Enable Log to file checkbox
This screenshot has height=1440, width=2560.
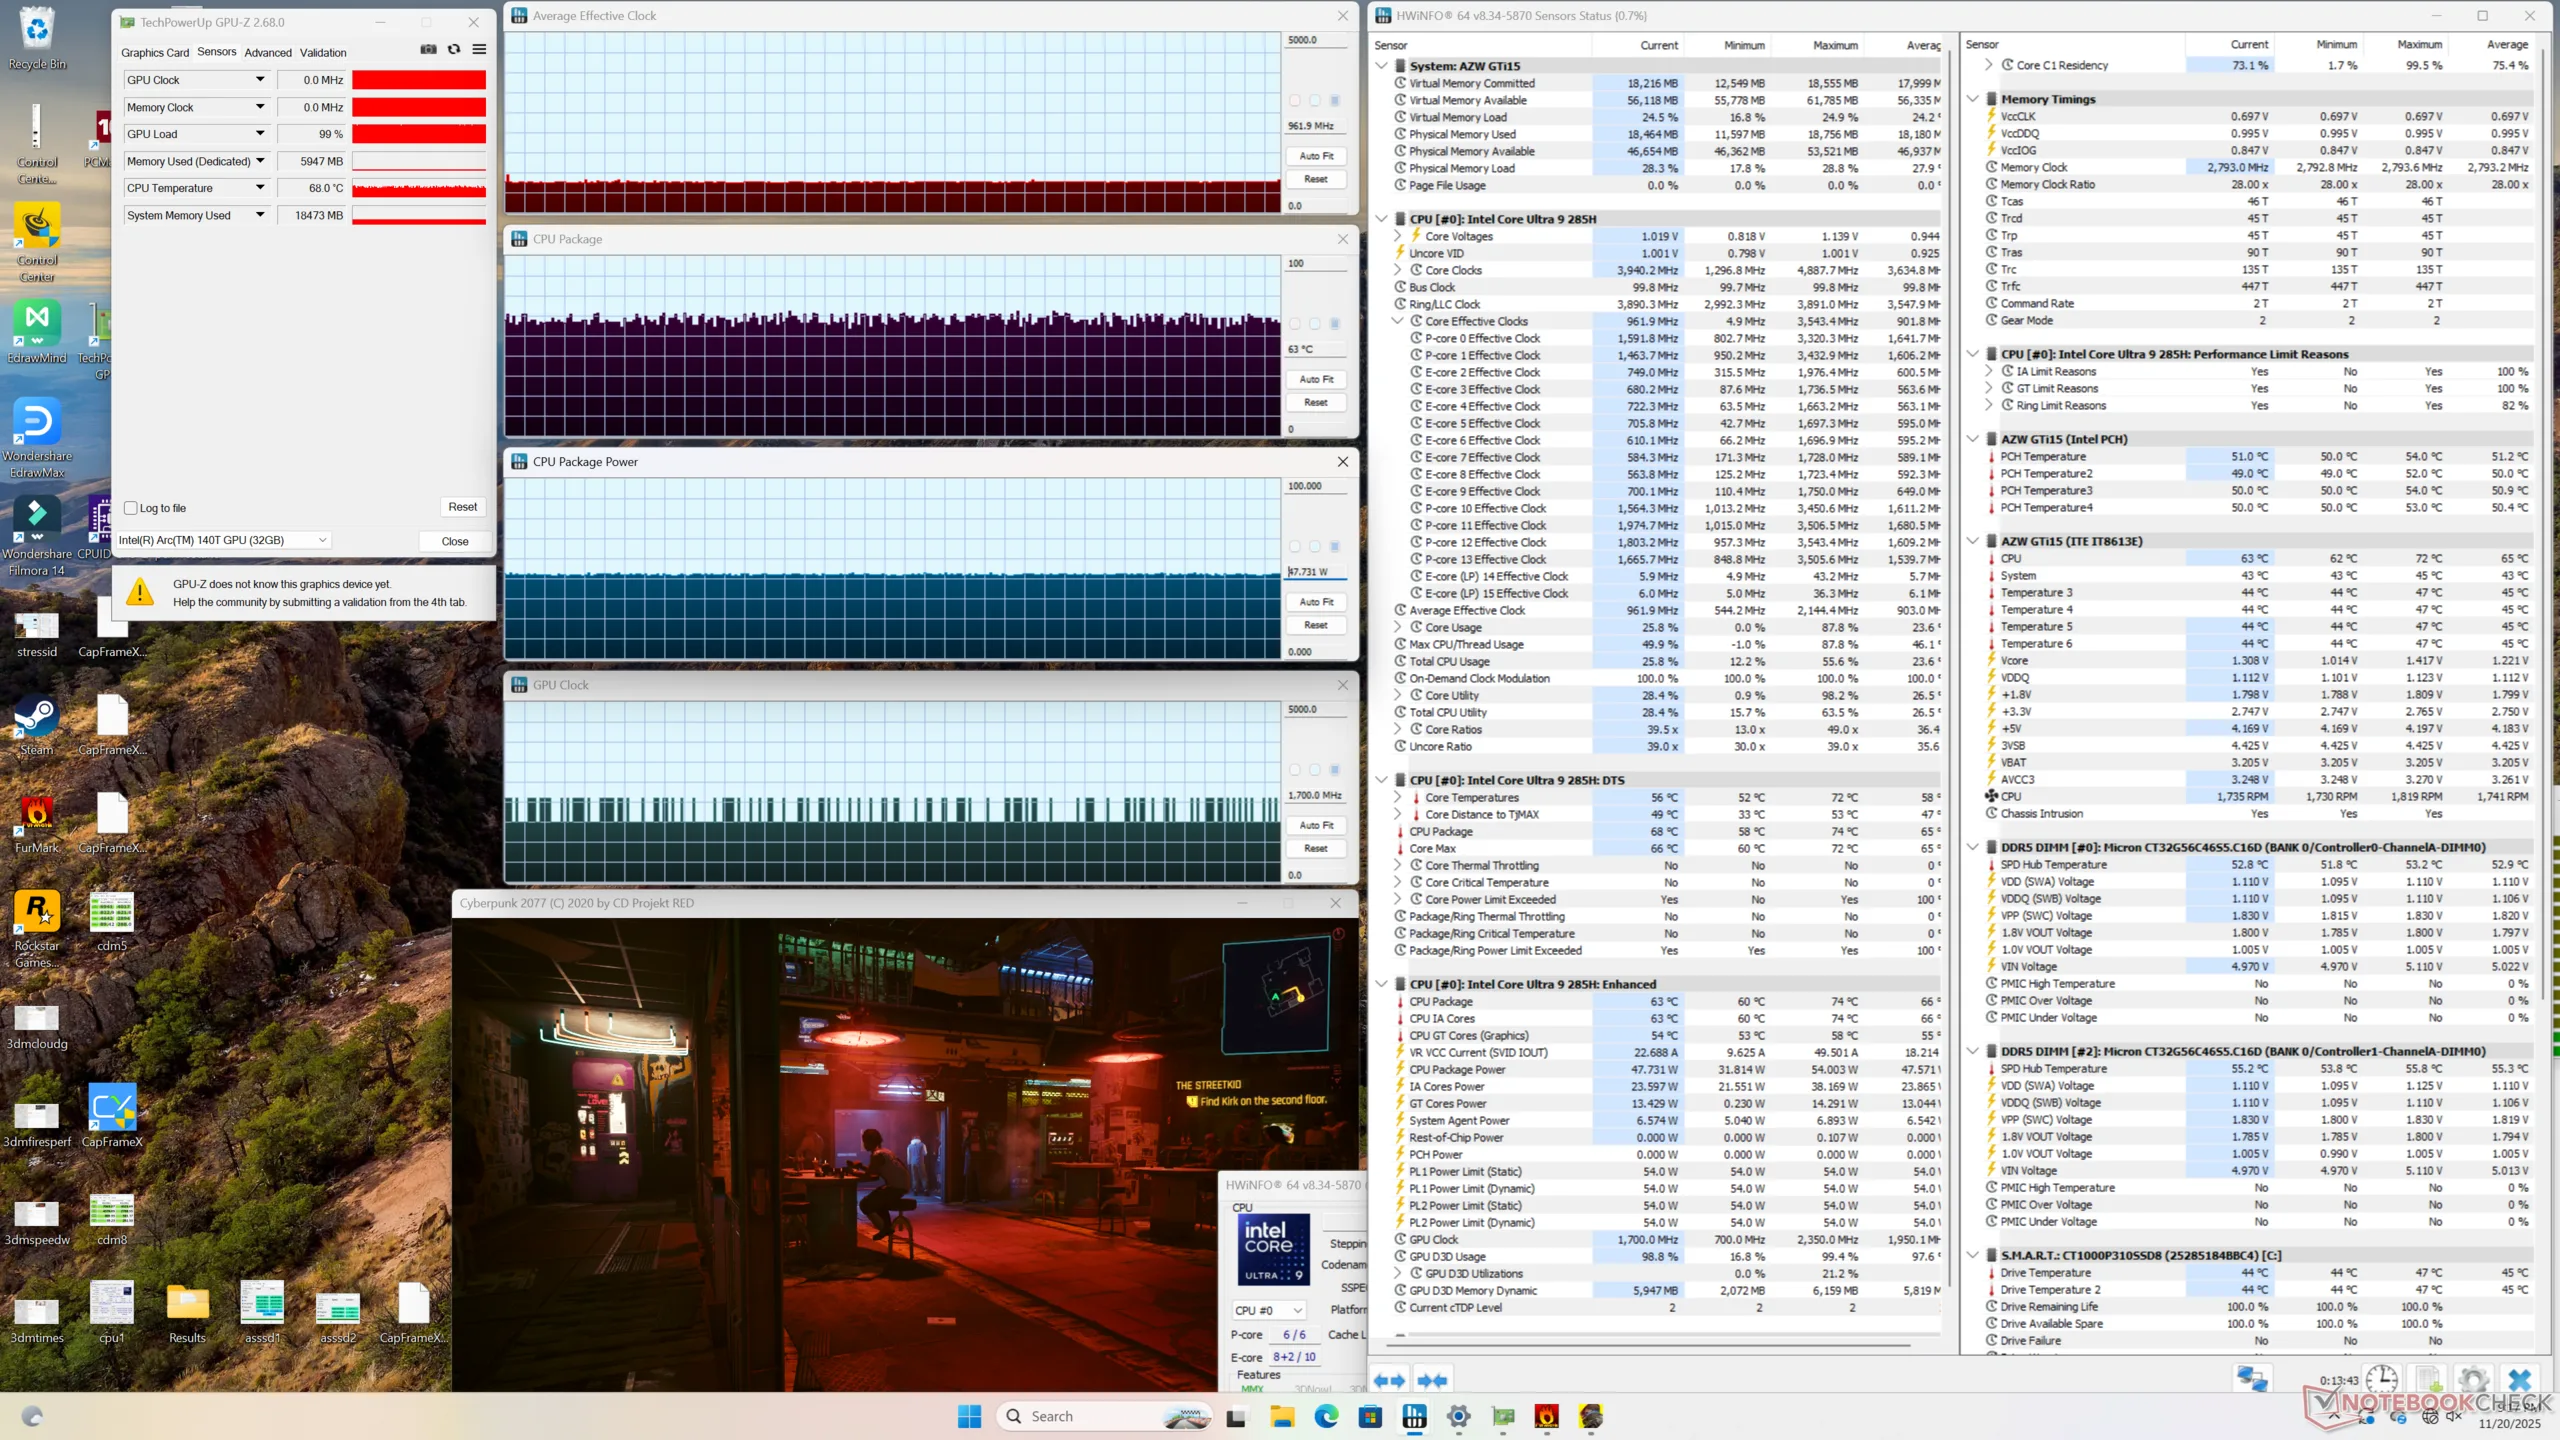131,508
